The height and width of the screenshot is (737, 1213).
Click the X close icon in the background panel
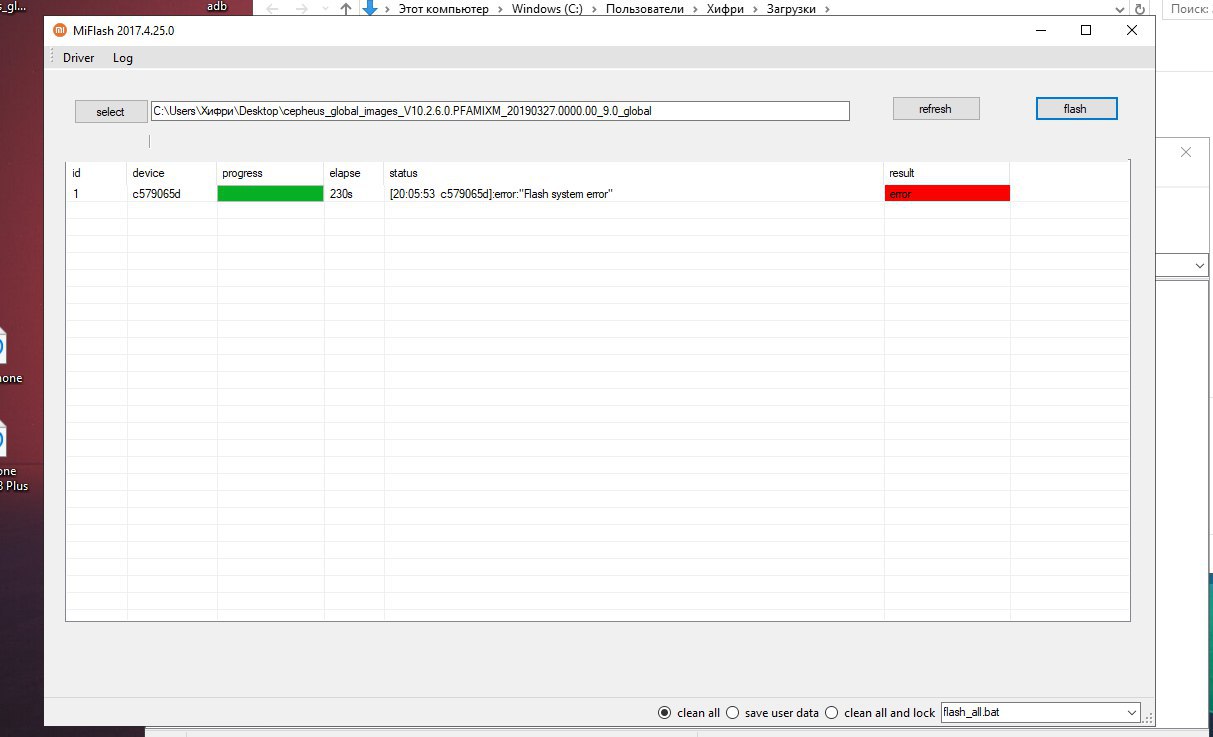(x=1186, y=153)
